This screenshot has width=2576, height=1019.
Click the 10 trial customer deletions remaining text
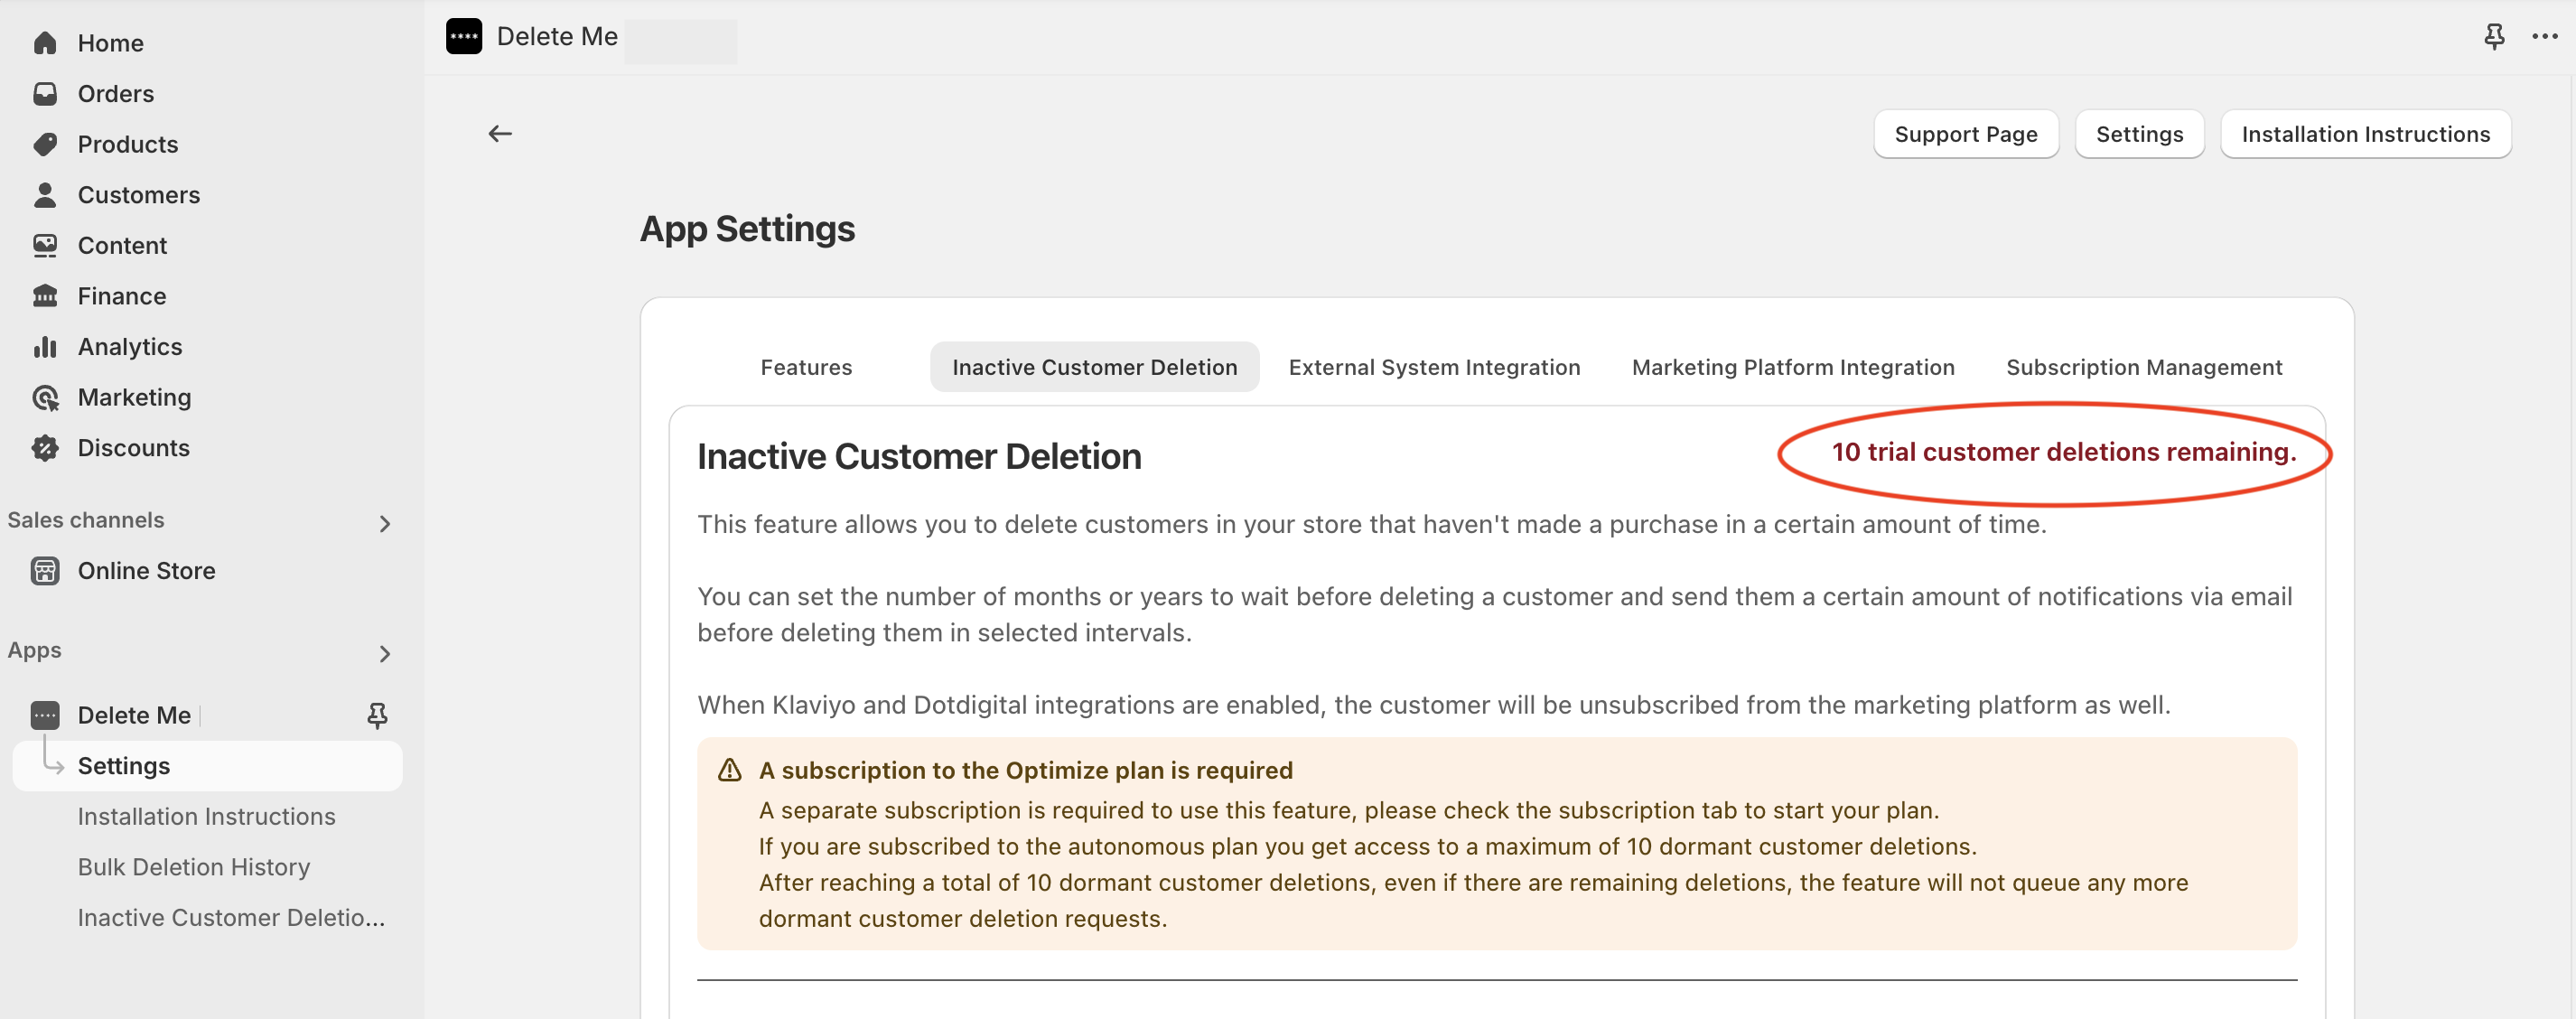[2063, 452]
